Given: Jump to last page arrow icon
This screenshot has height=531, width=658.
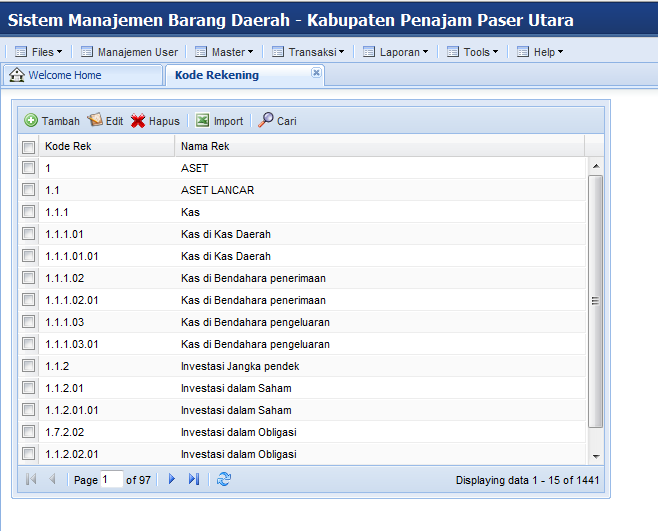Looking at the screenshot, I should tap(194, 479).
